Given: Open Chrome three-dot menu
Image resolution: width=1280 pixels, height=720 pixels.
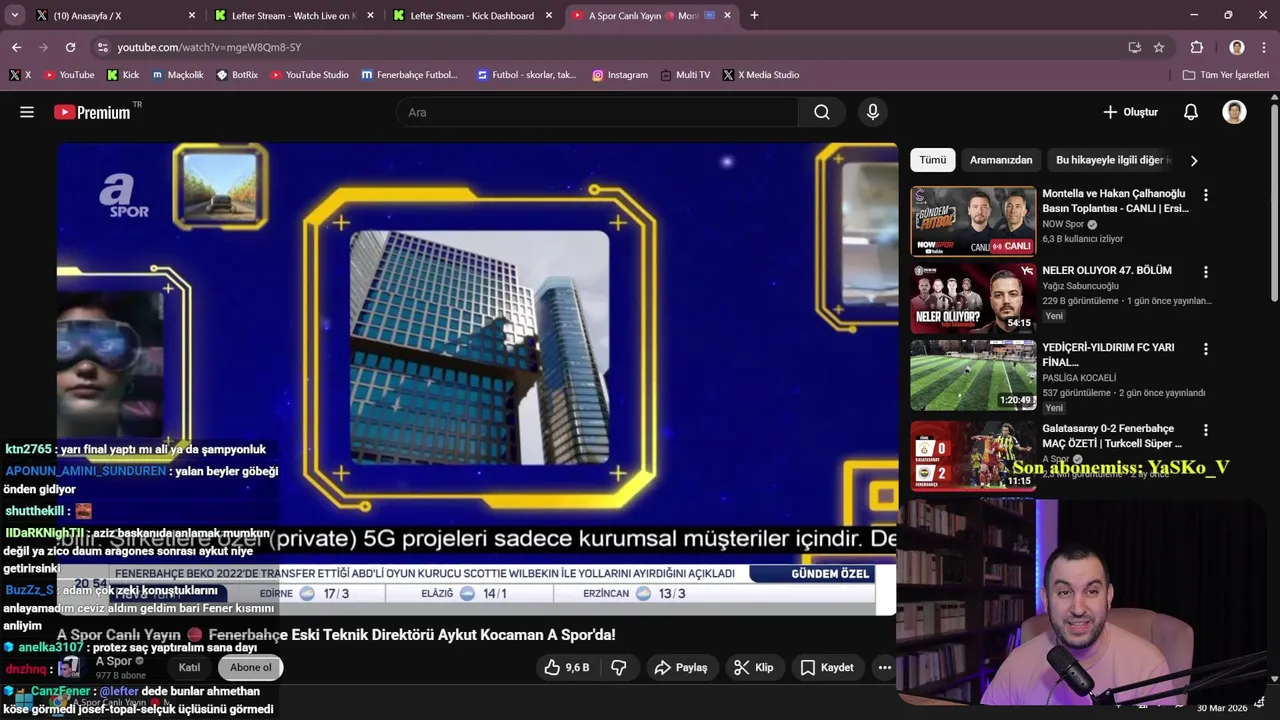Looking at the screenshot, I should (1264, 47).
